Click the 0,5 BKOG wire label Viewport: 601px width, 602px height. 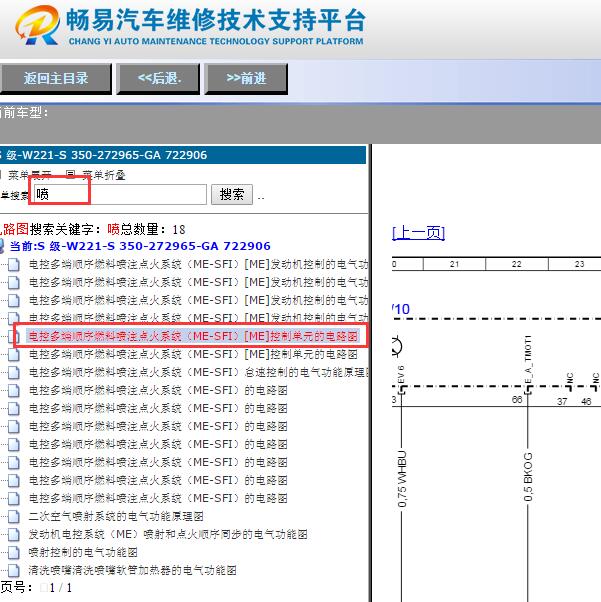pos(528,477)
